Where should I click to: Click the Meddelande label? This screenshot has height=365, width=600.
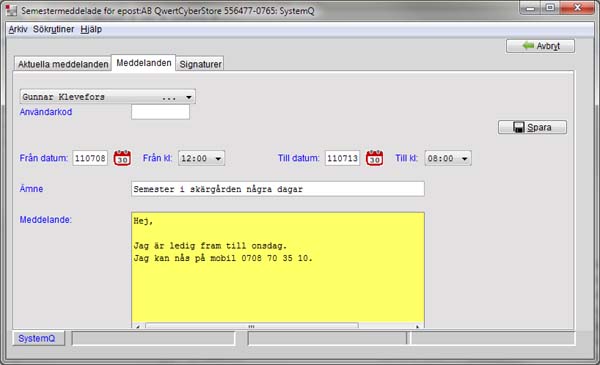[x=46, y=220]
